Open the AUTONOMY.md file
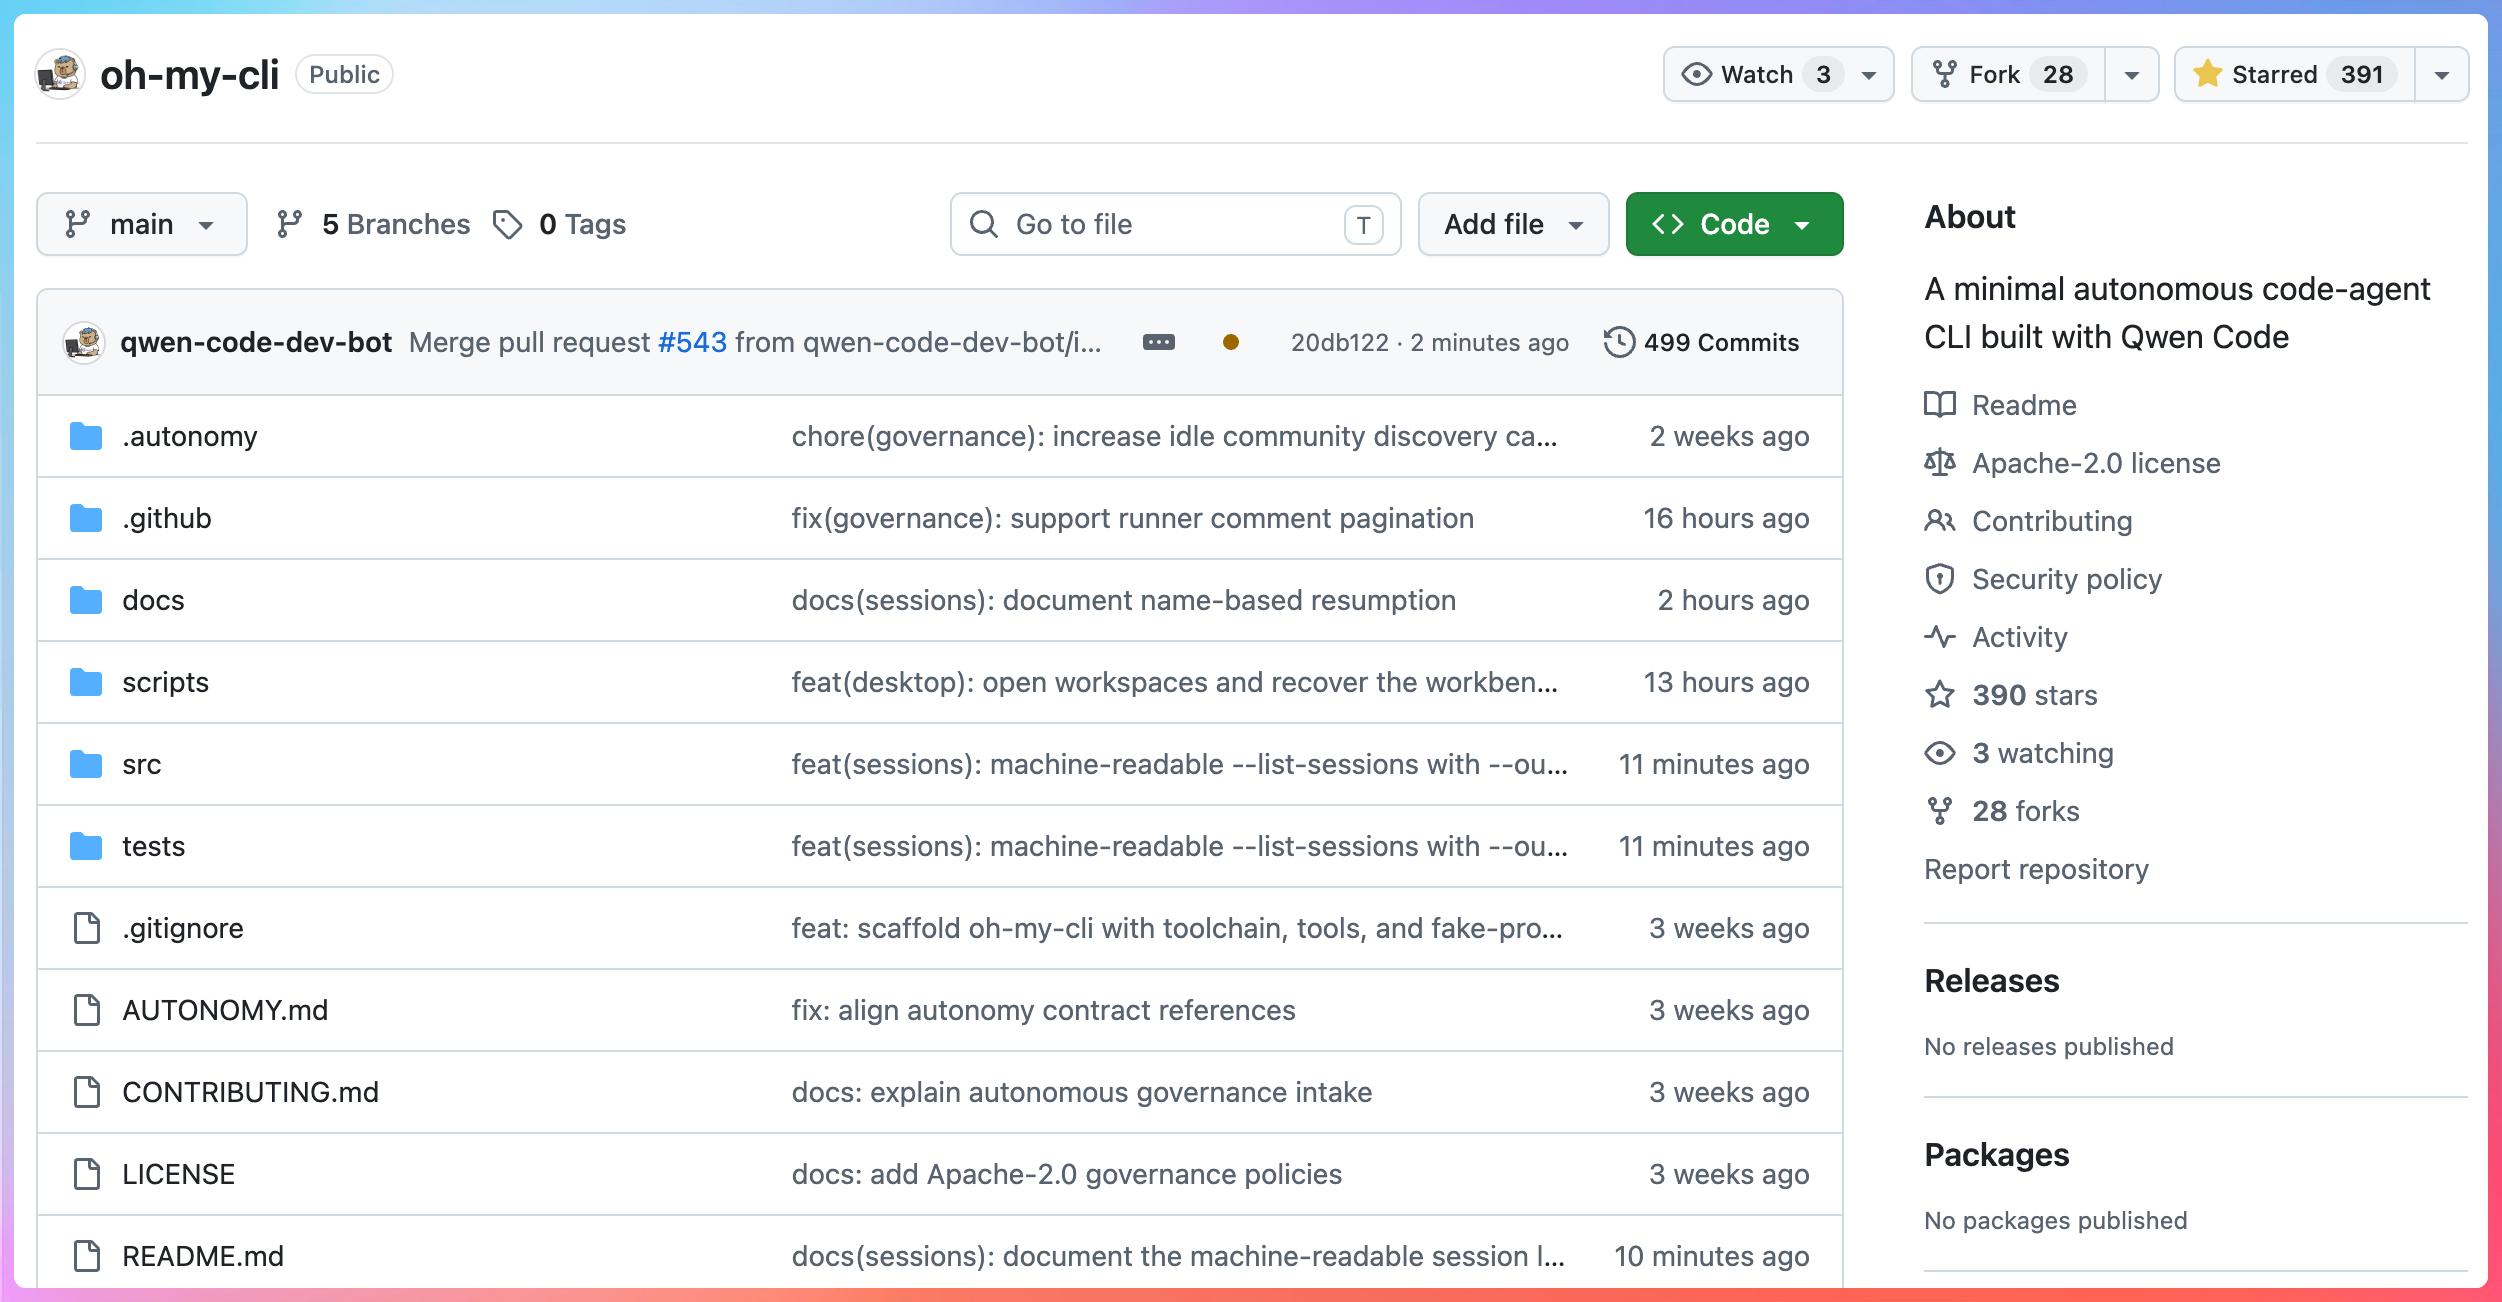The width and height of the screenshot is (2502, 1302). (225, 1010)
